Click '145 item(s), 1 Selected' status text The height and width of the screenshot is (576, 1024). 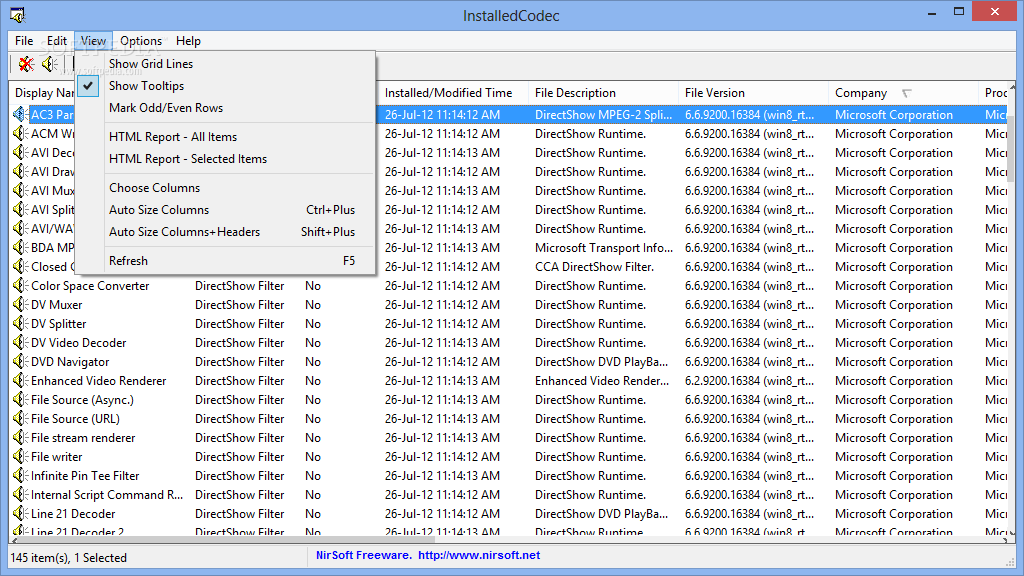point(69,558)
